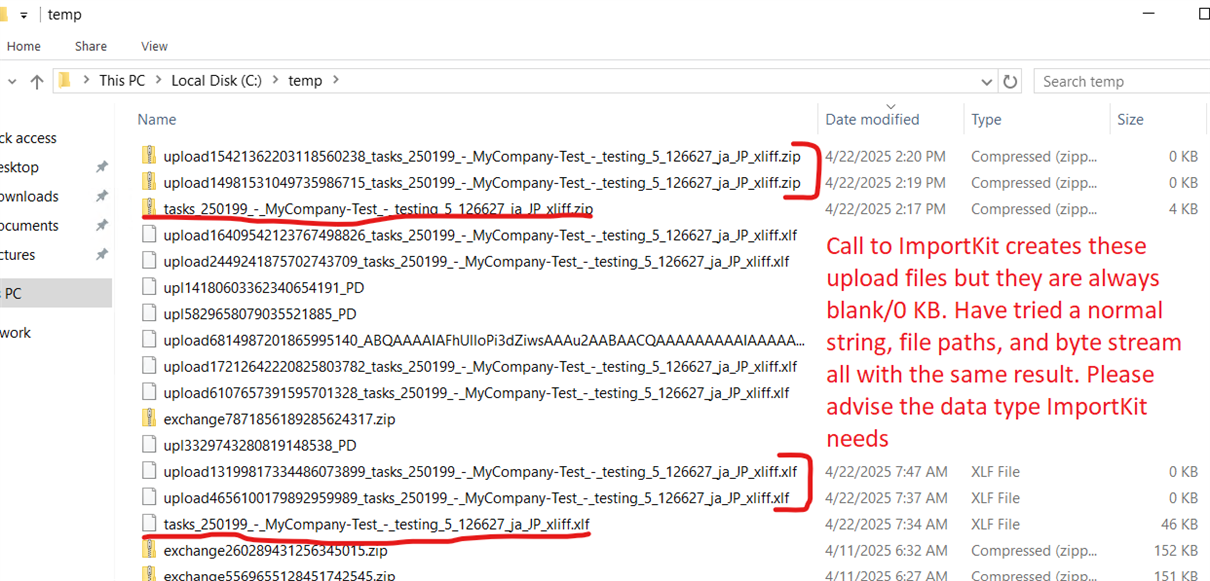Viewport: 1210px width, 581px height.
Task: Select file upload1542136220311856​0238 xliff.zip
Action: [482, 156]
